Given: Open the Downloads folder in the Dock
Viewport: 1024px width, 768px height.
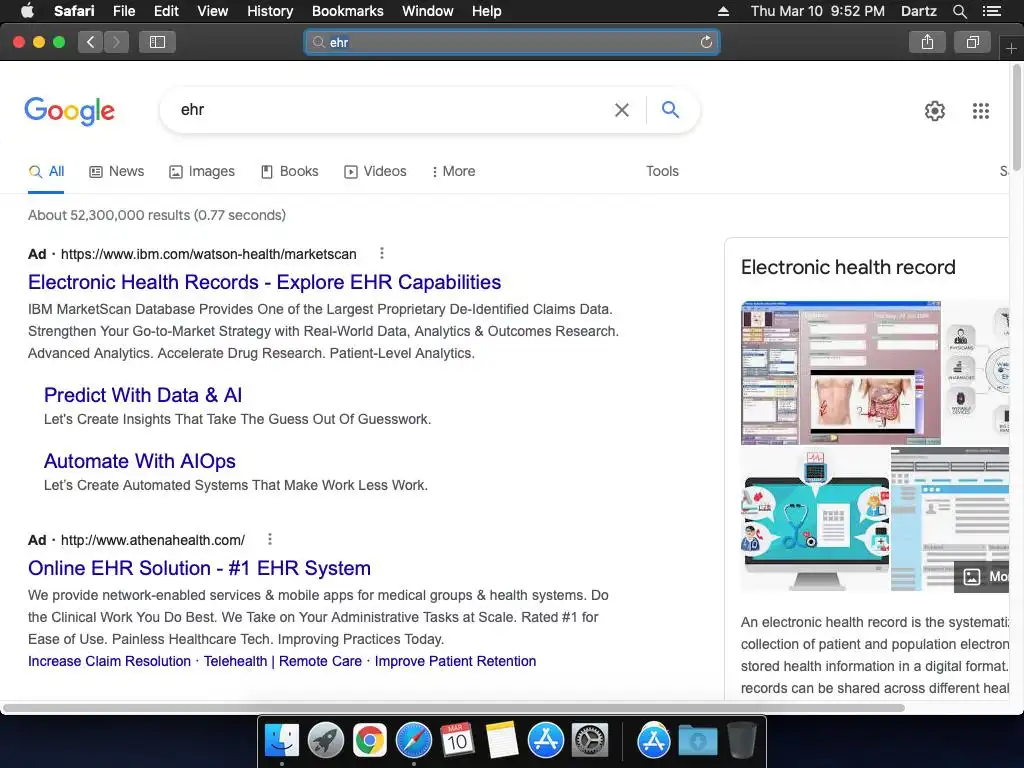Looking at the screenshot, I should [697, 741].
